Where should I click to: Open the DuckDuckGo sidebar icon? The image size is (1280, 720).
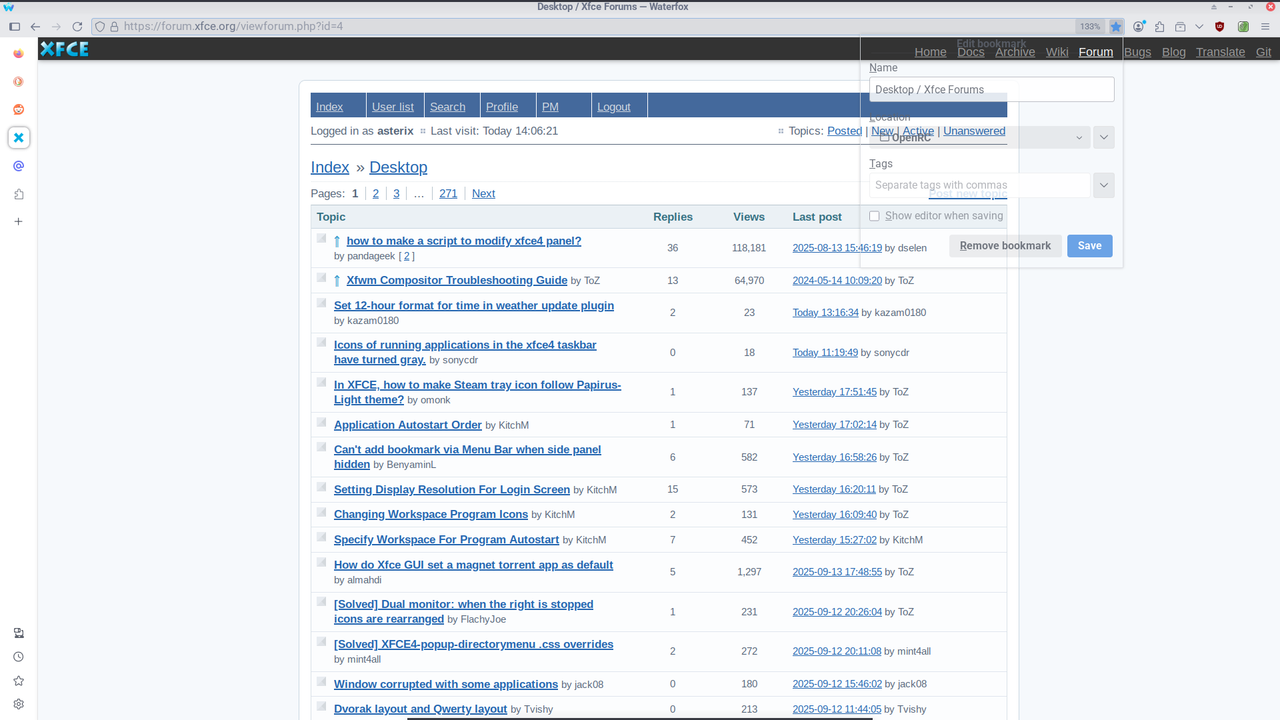18,82
